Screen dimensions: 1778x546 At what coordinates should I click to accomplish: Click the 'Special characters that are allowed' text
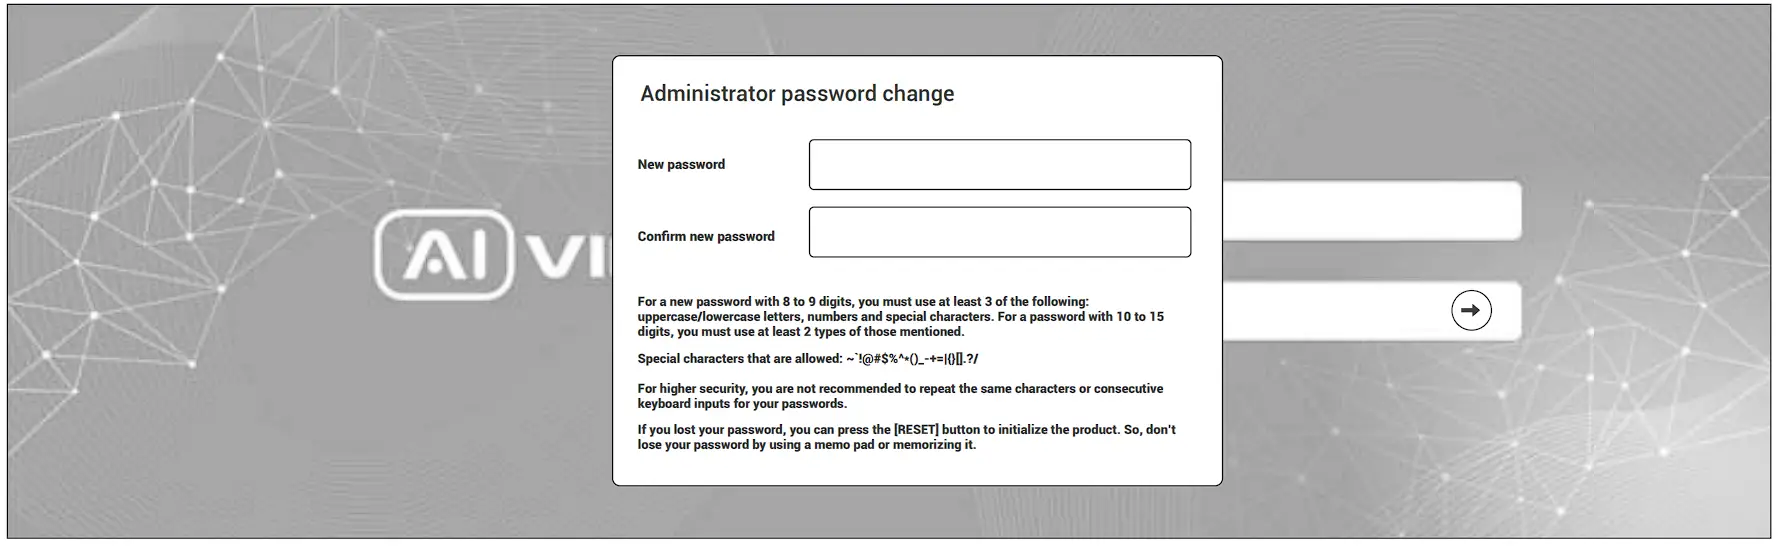click(740, 359)
